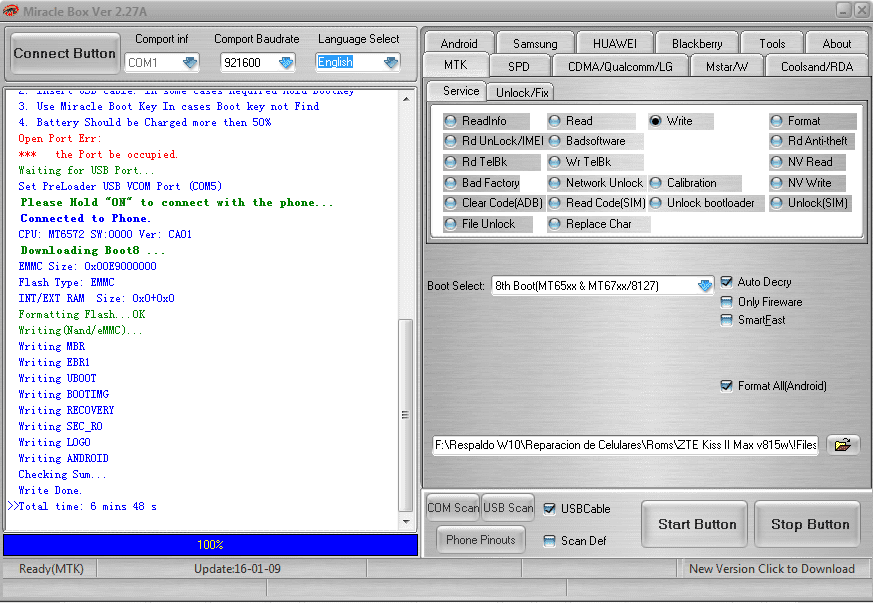Open the About tab
873x603 pixels.
point(837,43)
